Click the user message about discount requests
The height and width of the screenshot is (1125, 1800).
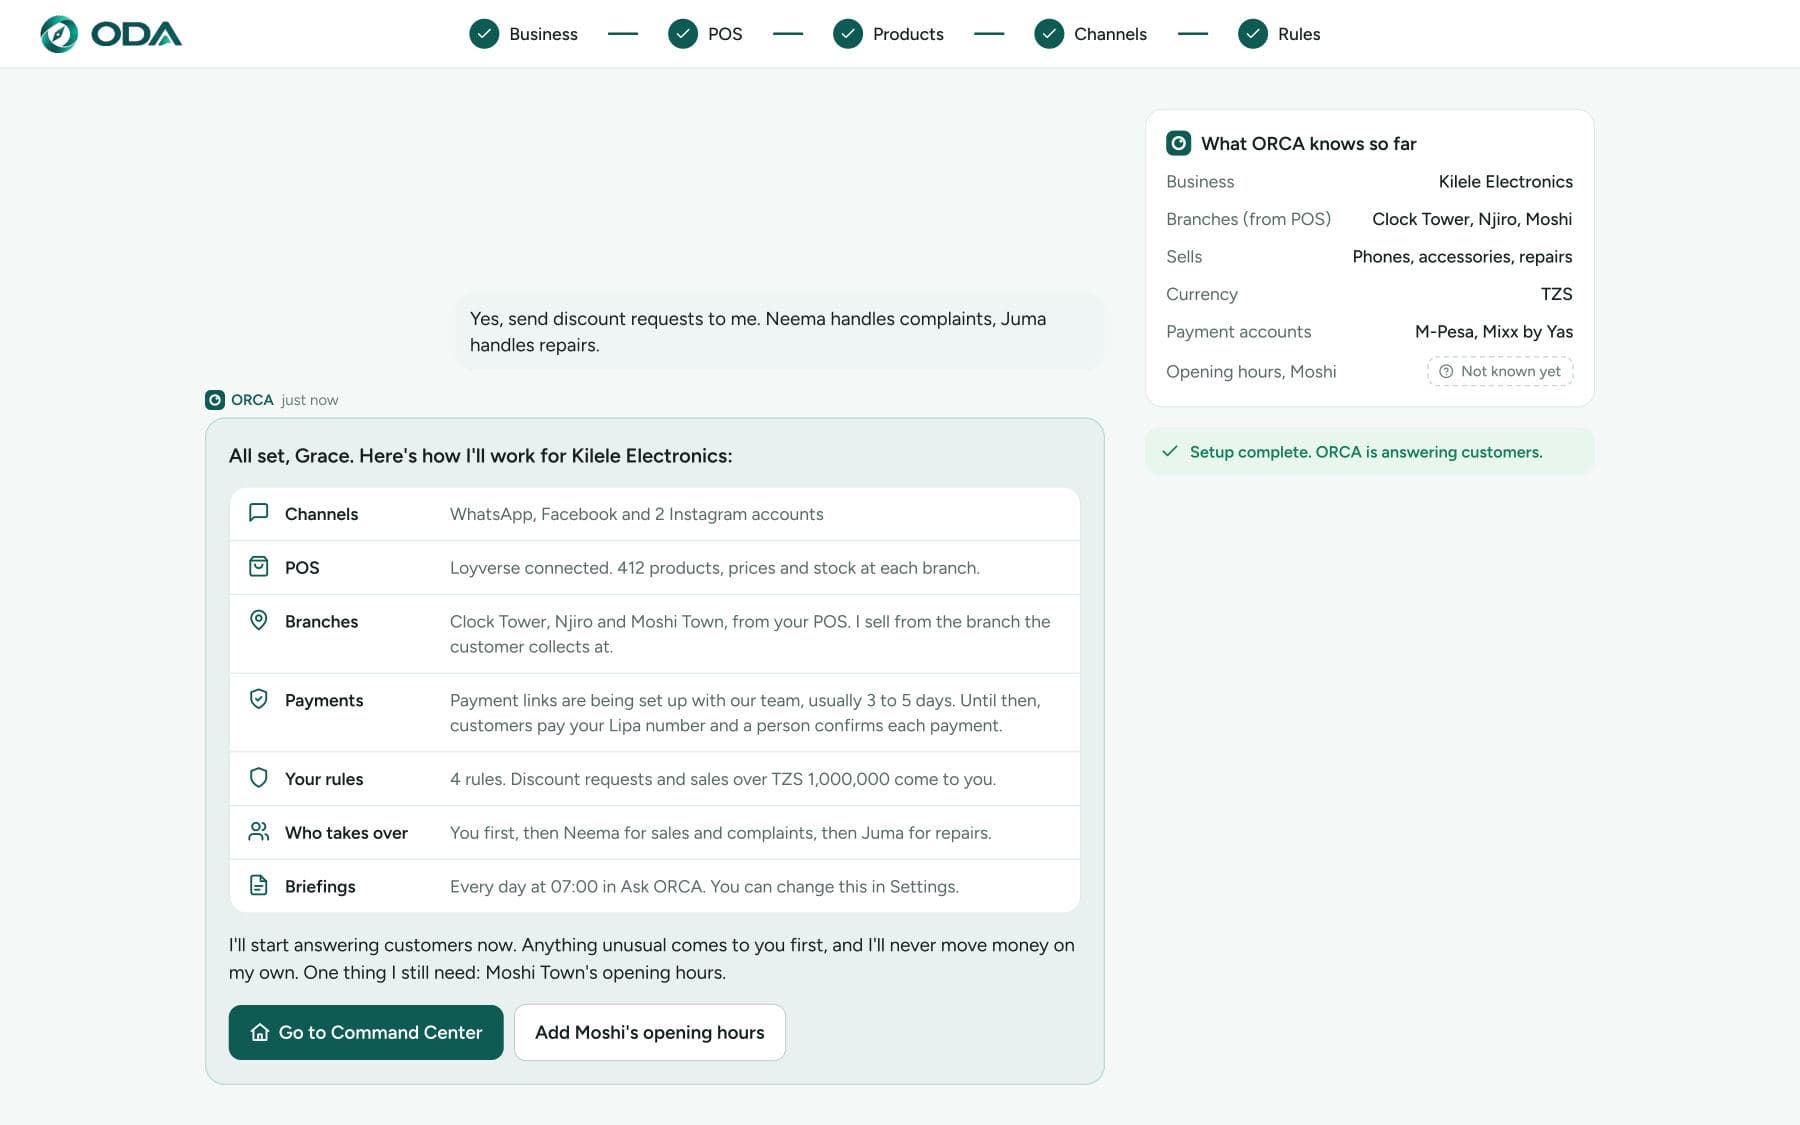tap(780, 331)
